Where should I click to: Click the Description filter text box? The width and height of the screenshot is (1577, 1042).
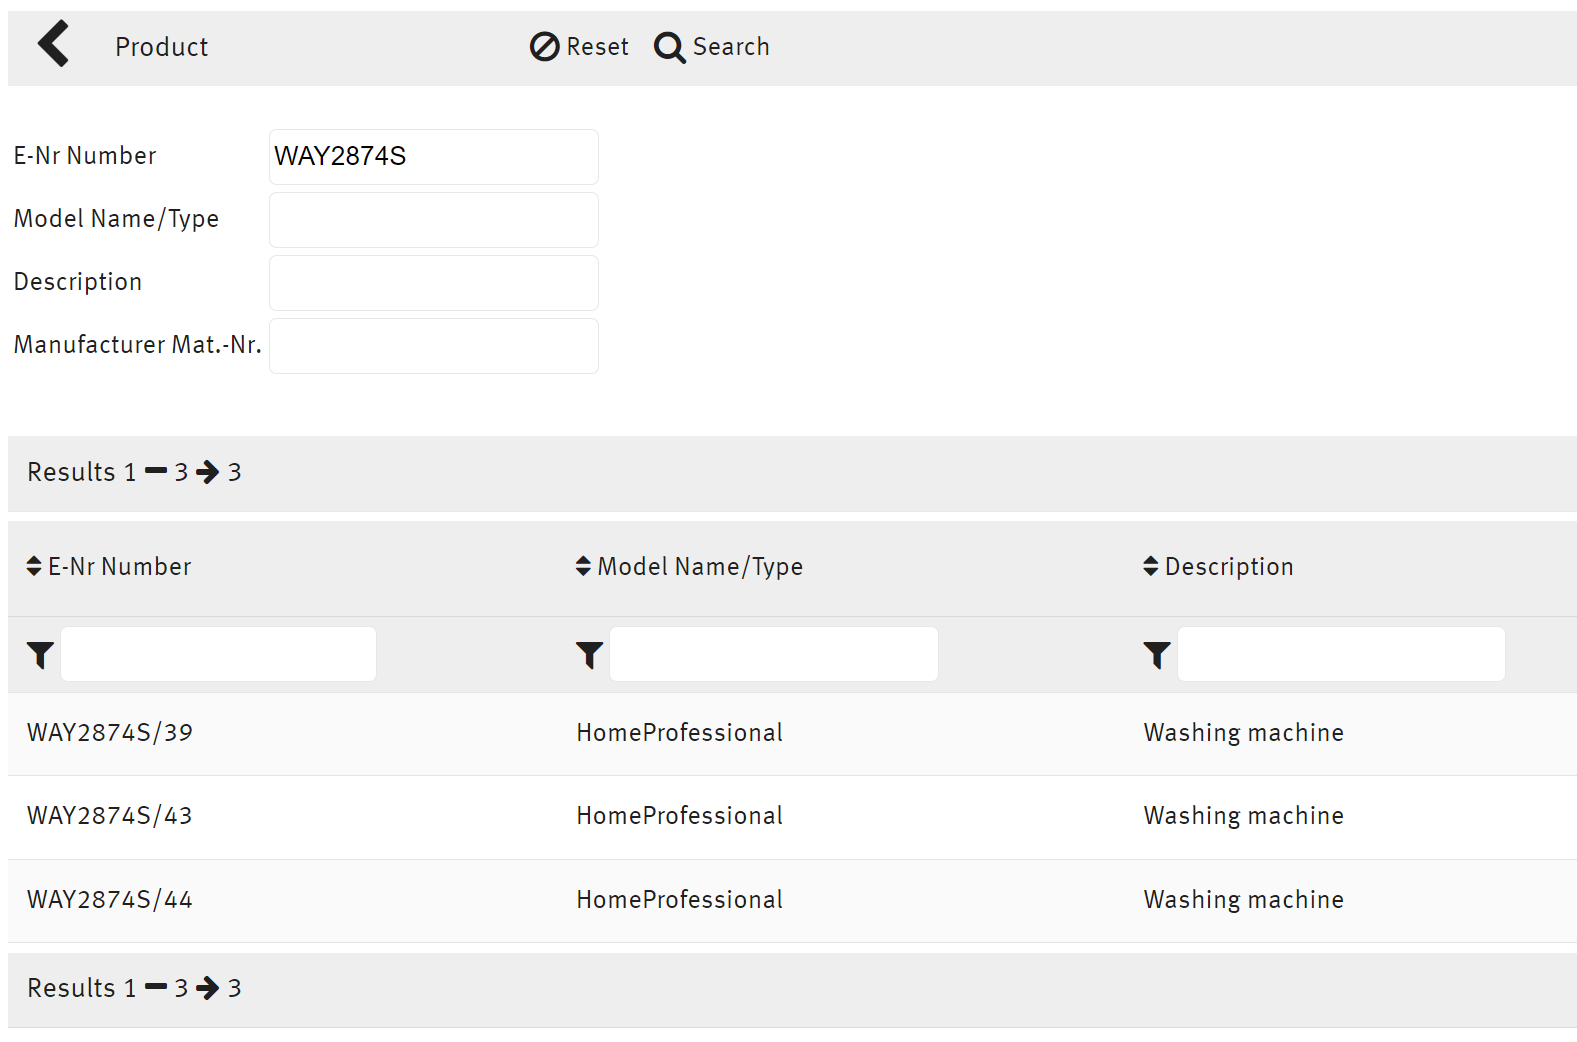coord(1340,654)
